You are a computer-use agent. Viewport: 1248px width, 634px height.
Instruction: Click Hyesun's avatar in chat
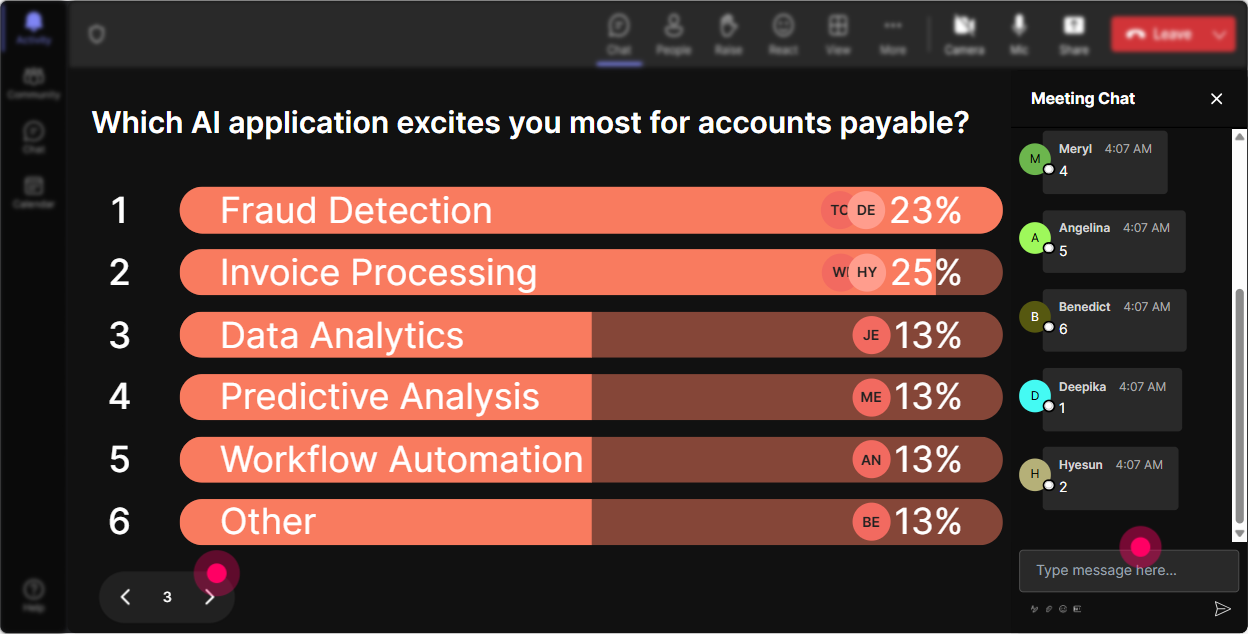pyautogui.click(x=1035, y=474)
